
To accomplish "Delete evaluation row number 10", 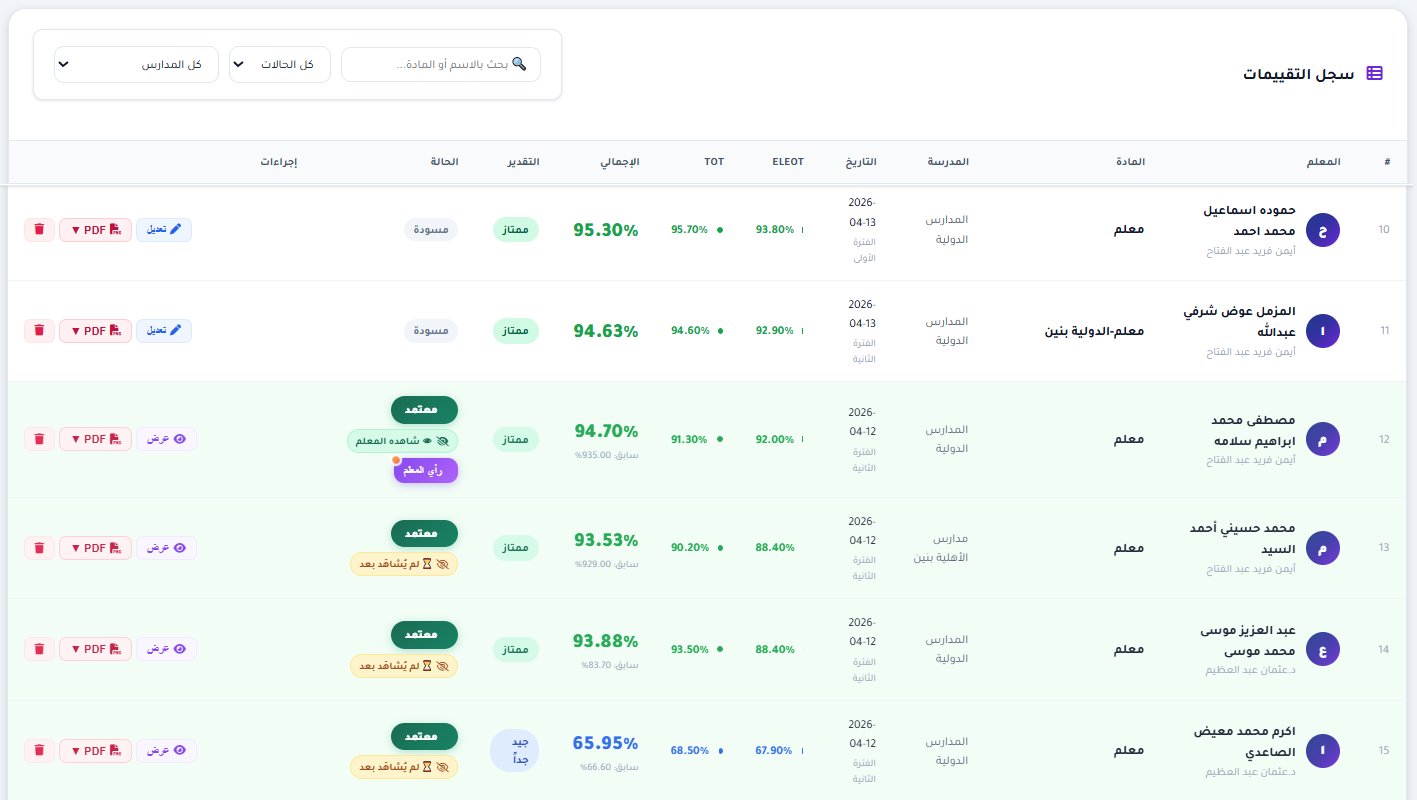I will (39, 229).
